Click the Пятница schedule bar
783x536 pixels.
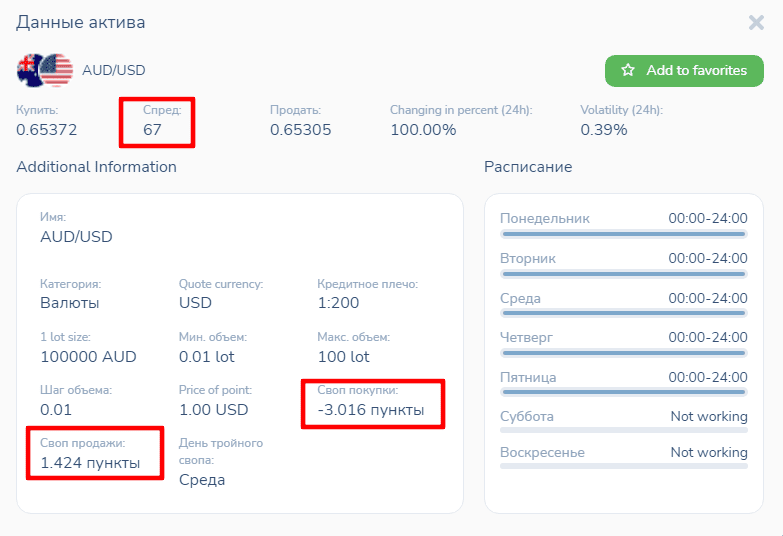624,392
